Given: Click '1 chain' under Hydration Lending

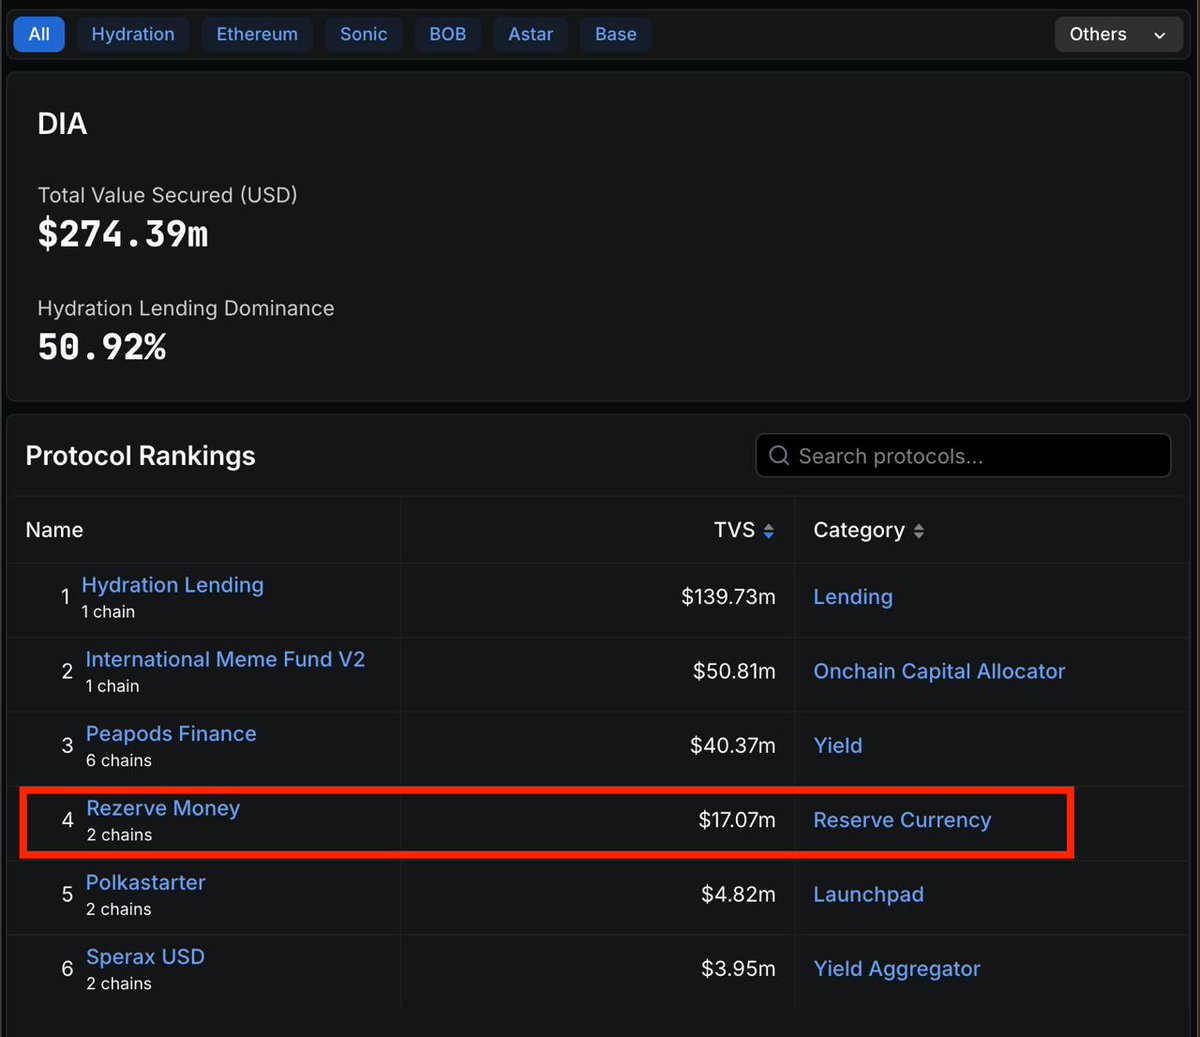Looking at the screenshot, I should click(x=108, y=612).
